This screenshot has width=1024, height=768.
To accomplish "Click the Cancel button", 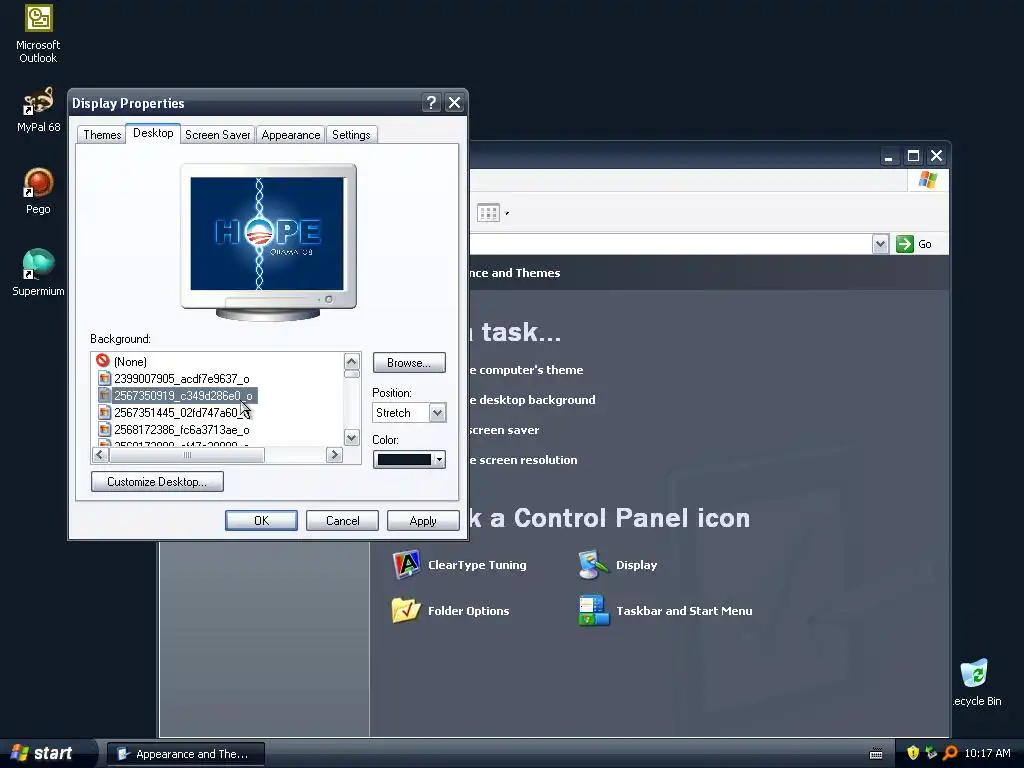I will 342,520.
